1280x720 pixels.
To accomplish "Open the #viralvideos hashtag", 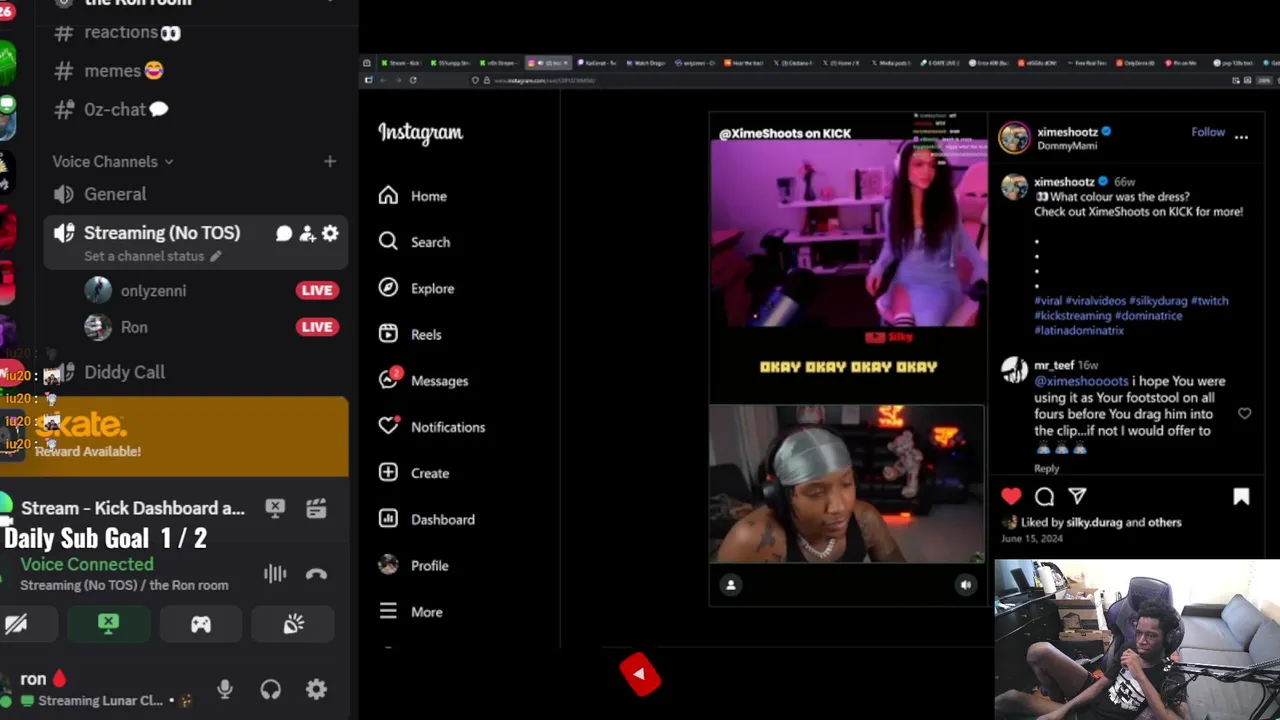I will (x=1095, y=300).
